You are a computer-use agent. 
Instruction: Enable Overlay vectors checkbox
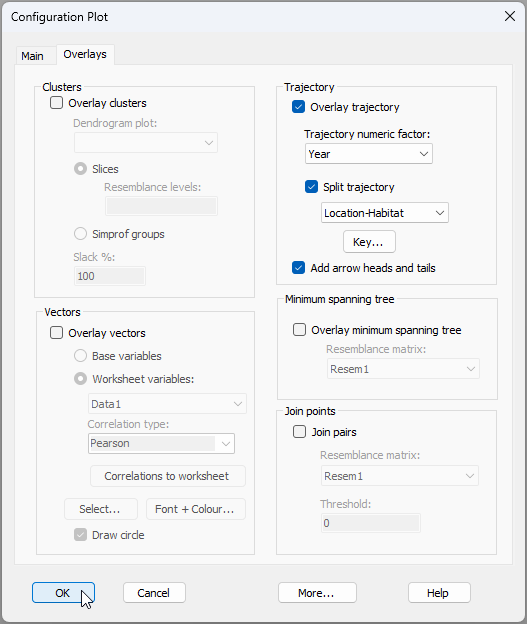tap(57, 333)
